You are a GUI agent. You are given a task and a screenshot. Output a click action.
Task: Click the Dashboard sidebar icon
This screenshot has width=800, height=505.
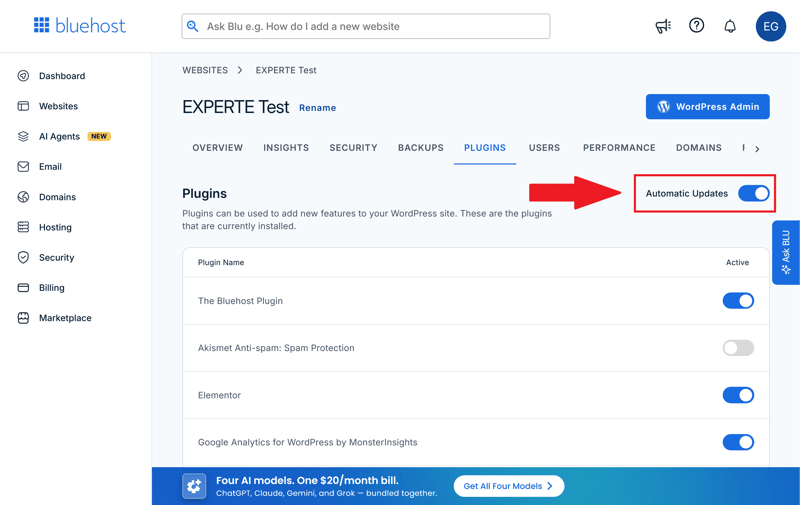(23, 76)
